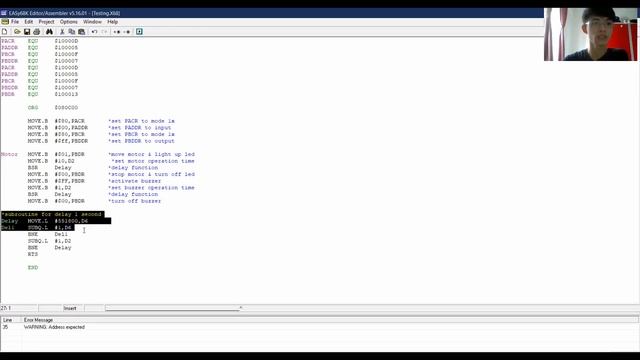
Task: Click the Open file folder icon
Action: point(17,31)
